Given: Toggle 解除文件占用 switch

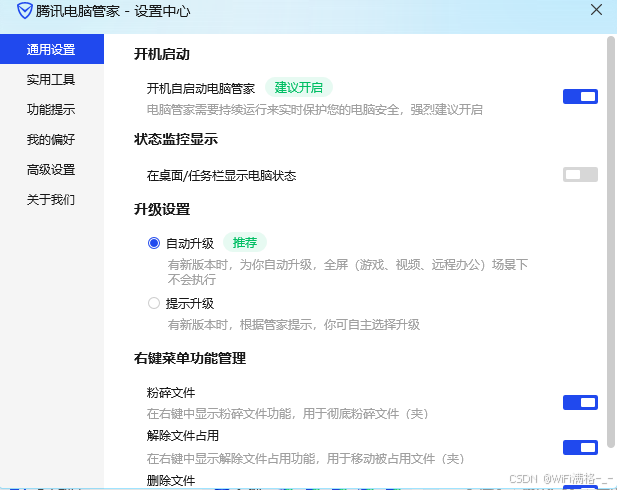Looking at the screenshot, I should tap(580, 447).
